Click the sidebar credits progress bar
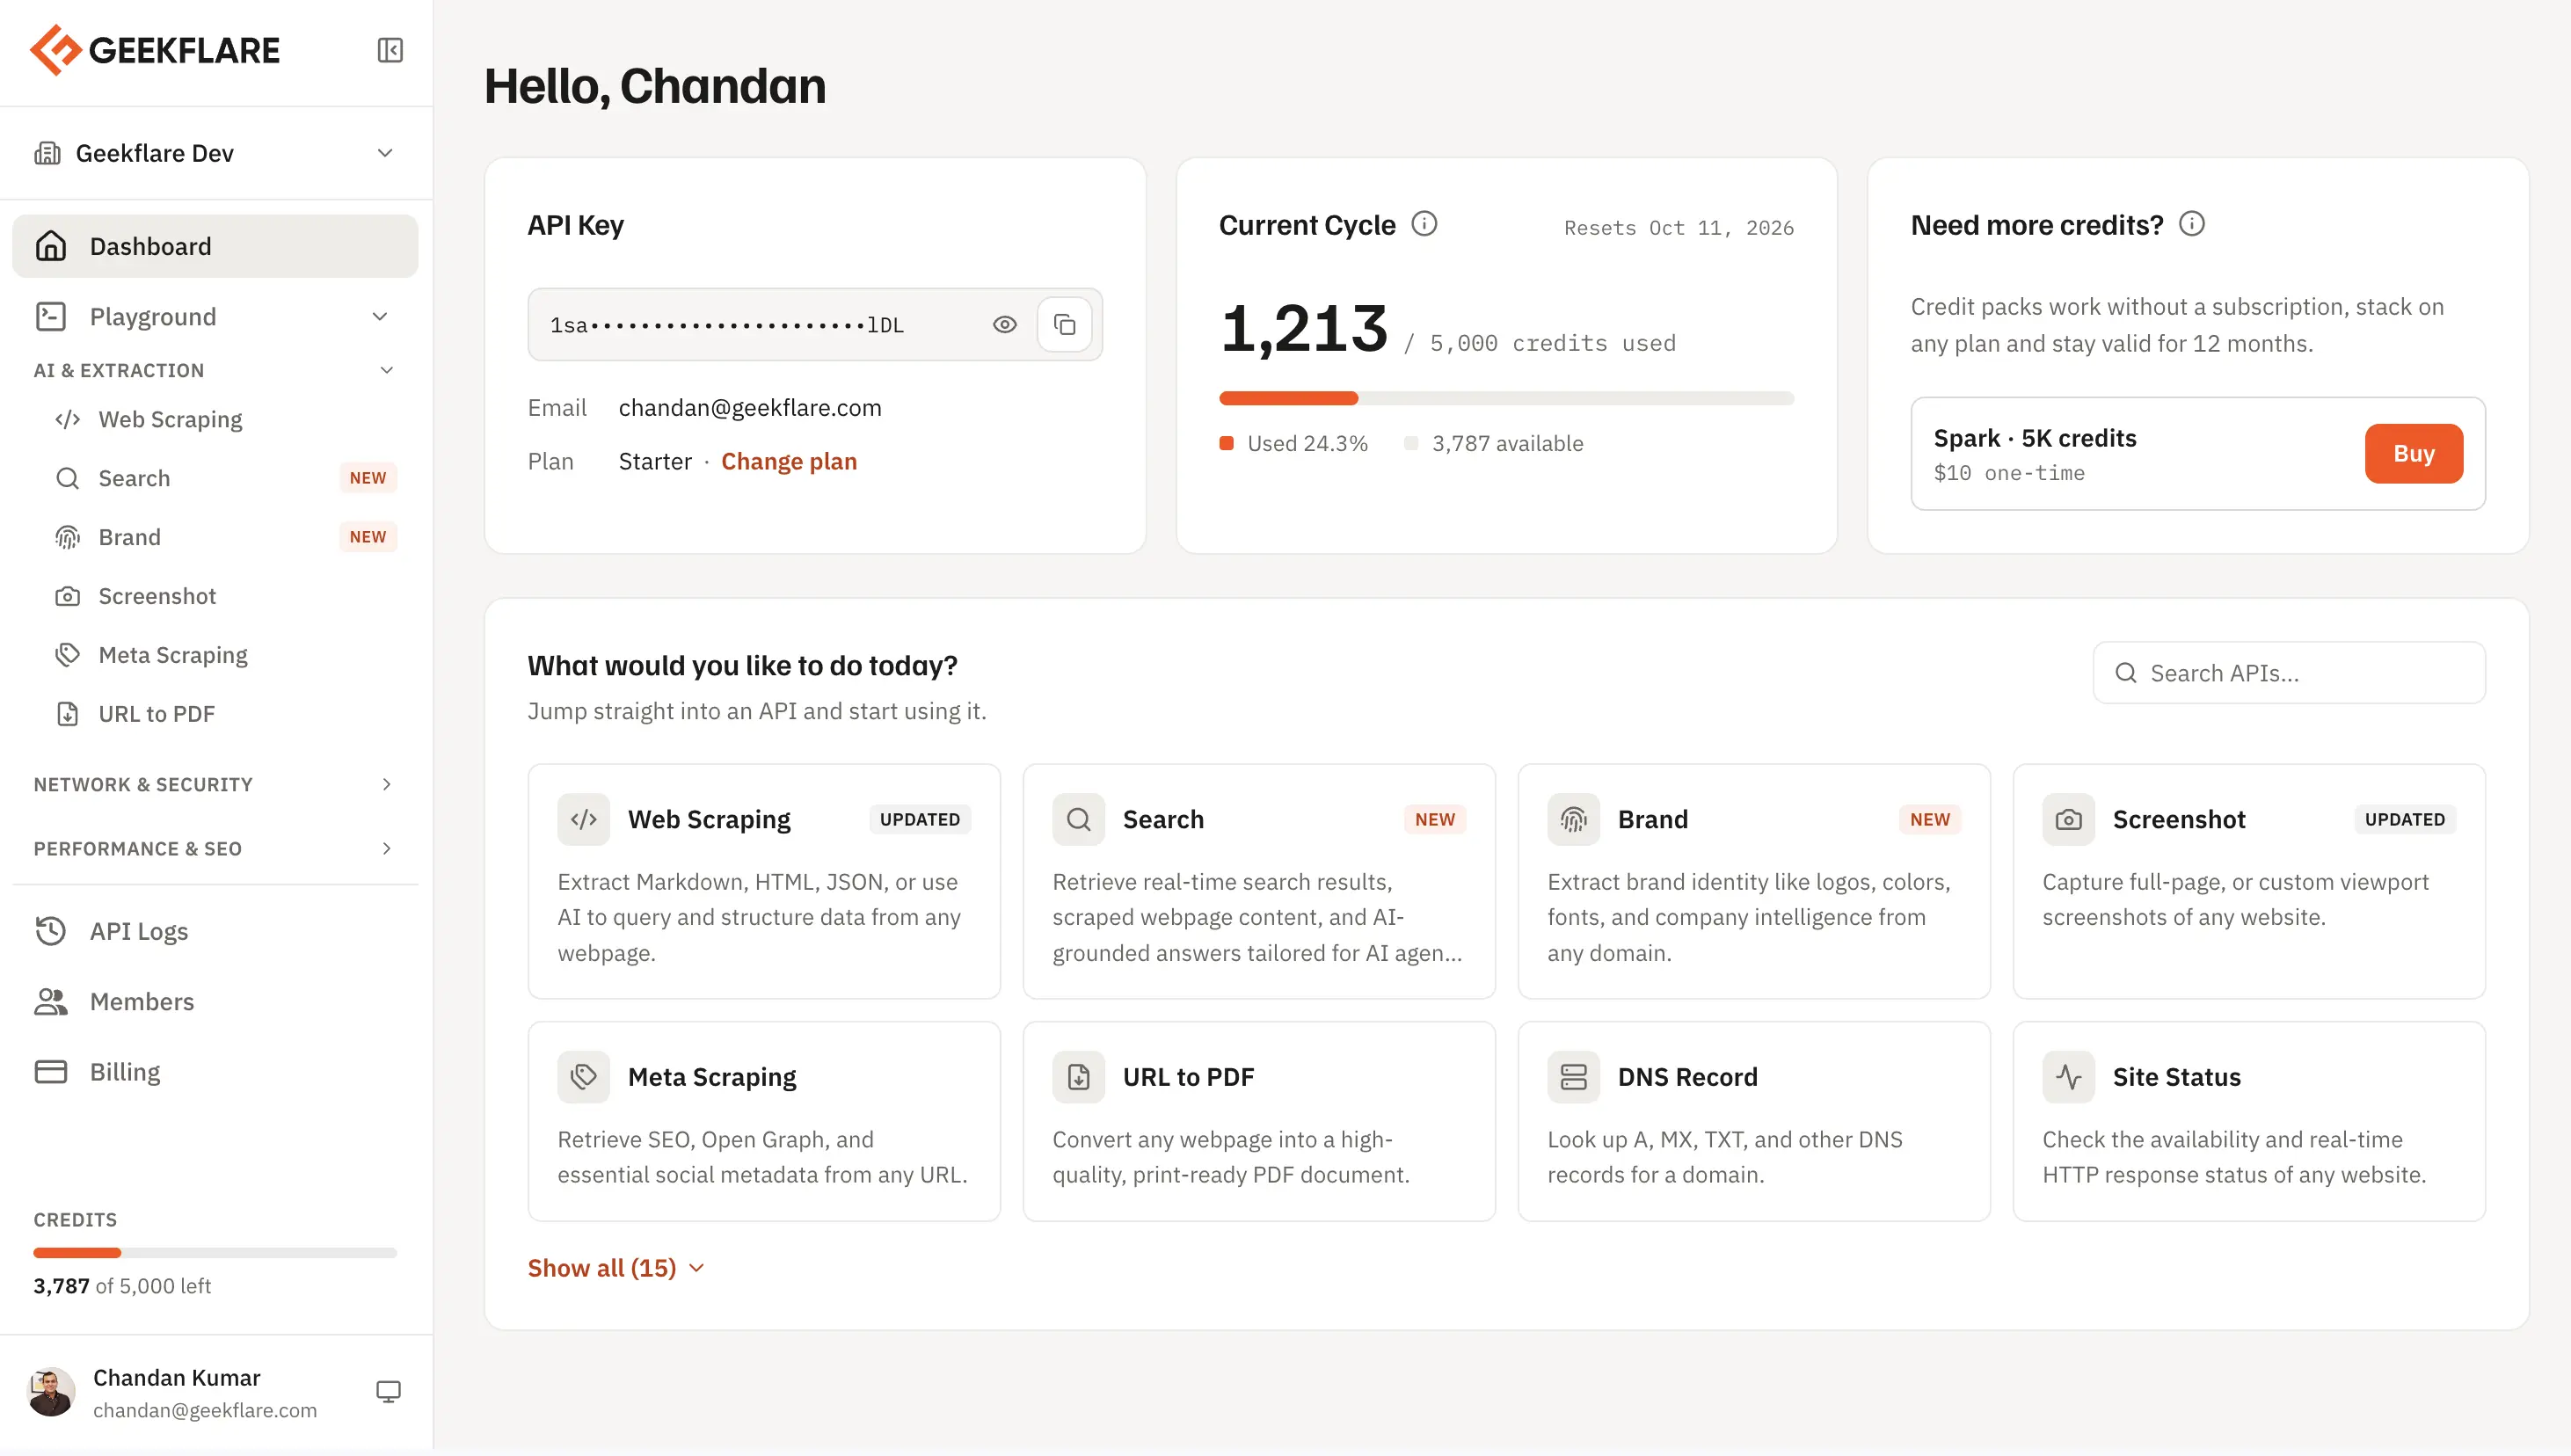The image size is (2571, 1456). (215, 1253)
